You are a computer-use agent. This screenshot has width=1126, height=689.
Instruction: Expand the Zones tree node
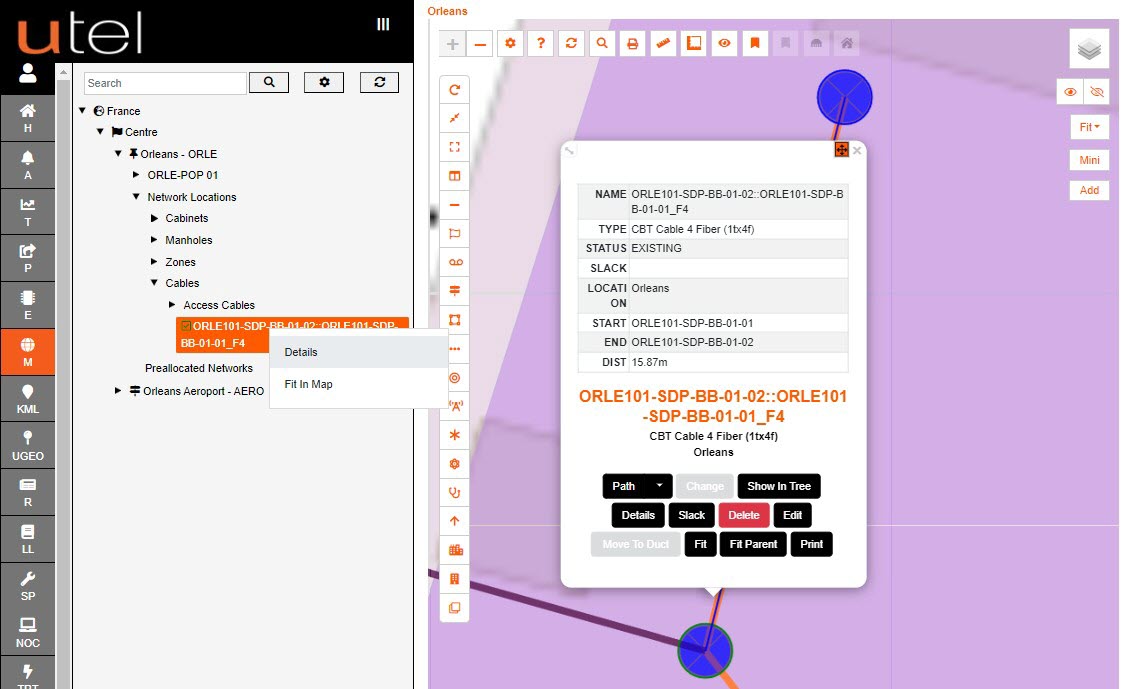[x=154, y=262]
